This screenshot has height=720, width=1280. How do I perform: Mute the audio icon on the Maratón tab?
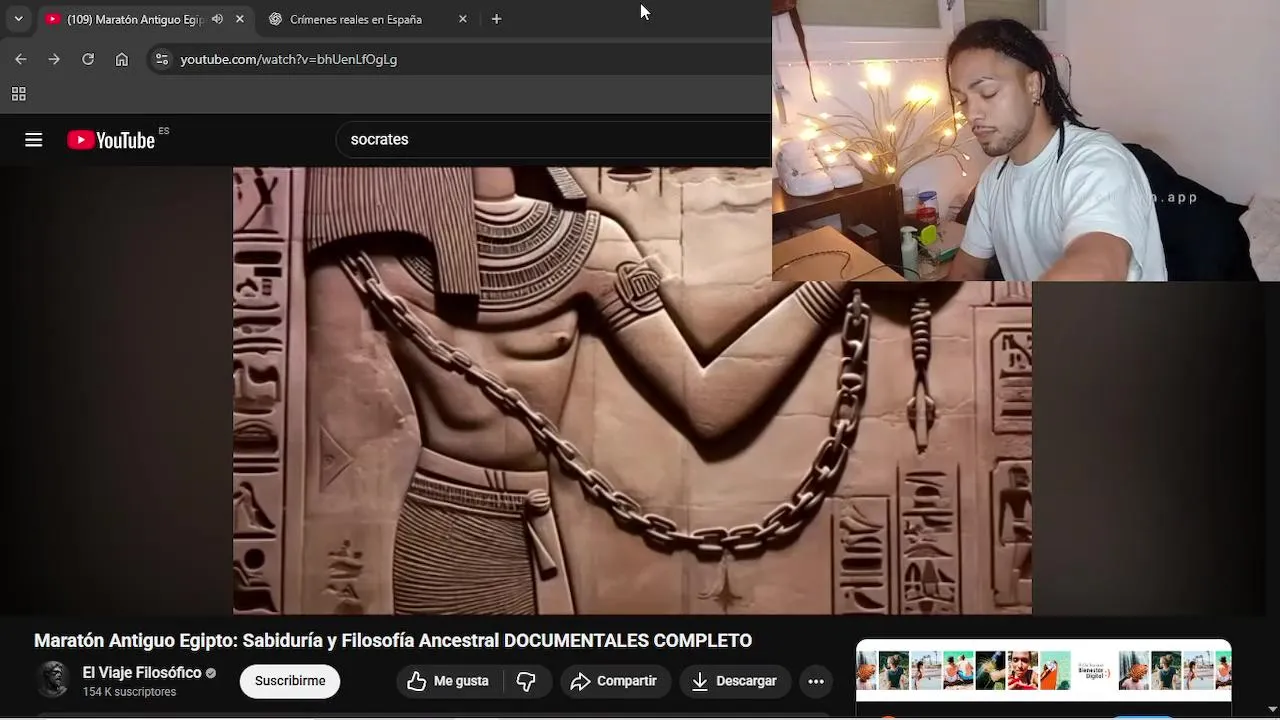click(217, 19)
